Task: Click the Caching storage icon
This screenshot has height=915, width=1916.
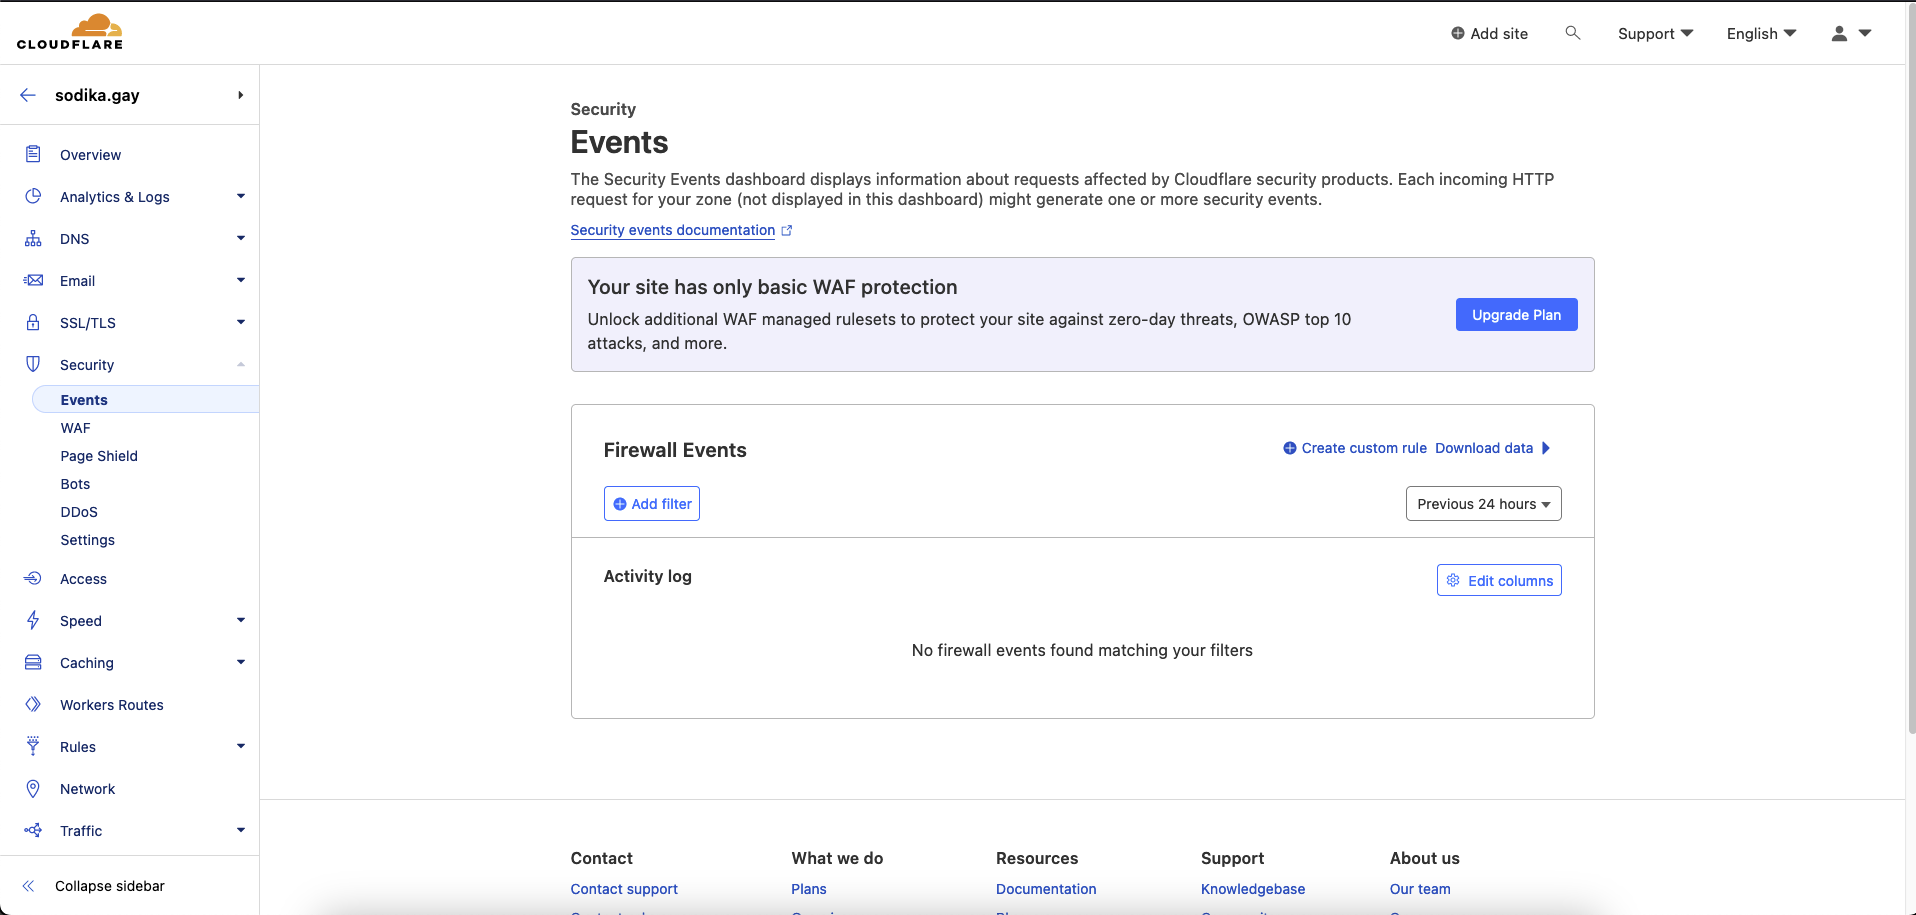Action: coord(33,662)
